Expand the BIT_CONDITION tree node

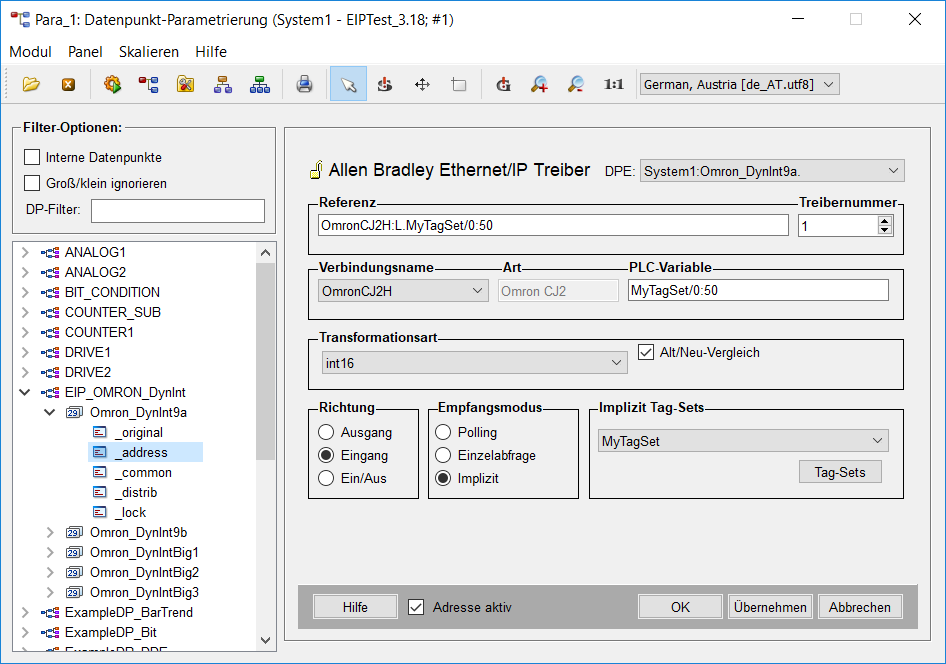click(x=25, y=292)
